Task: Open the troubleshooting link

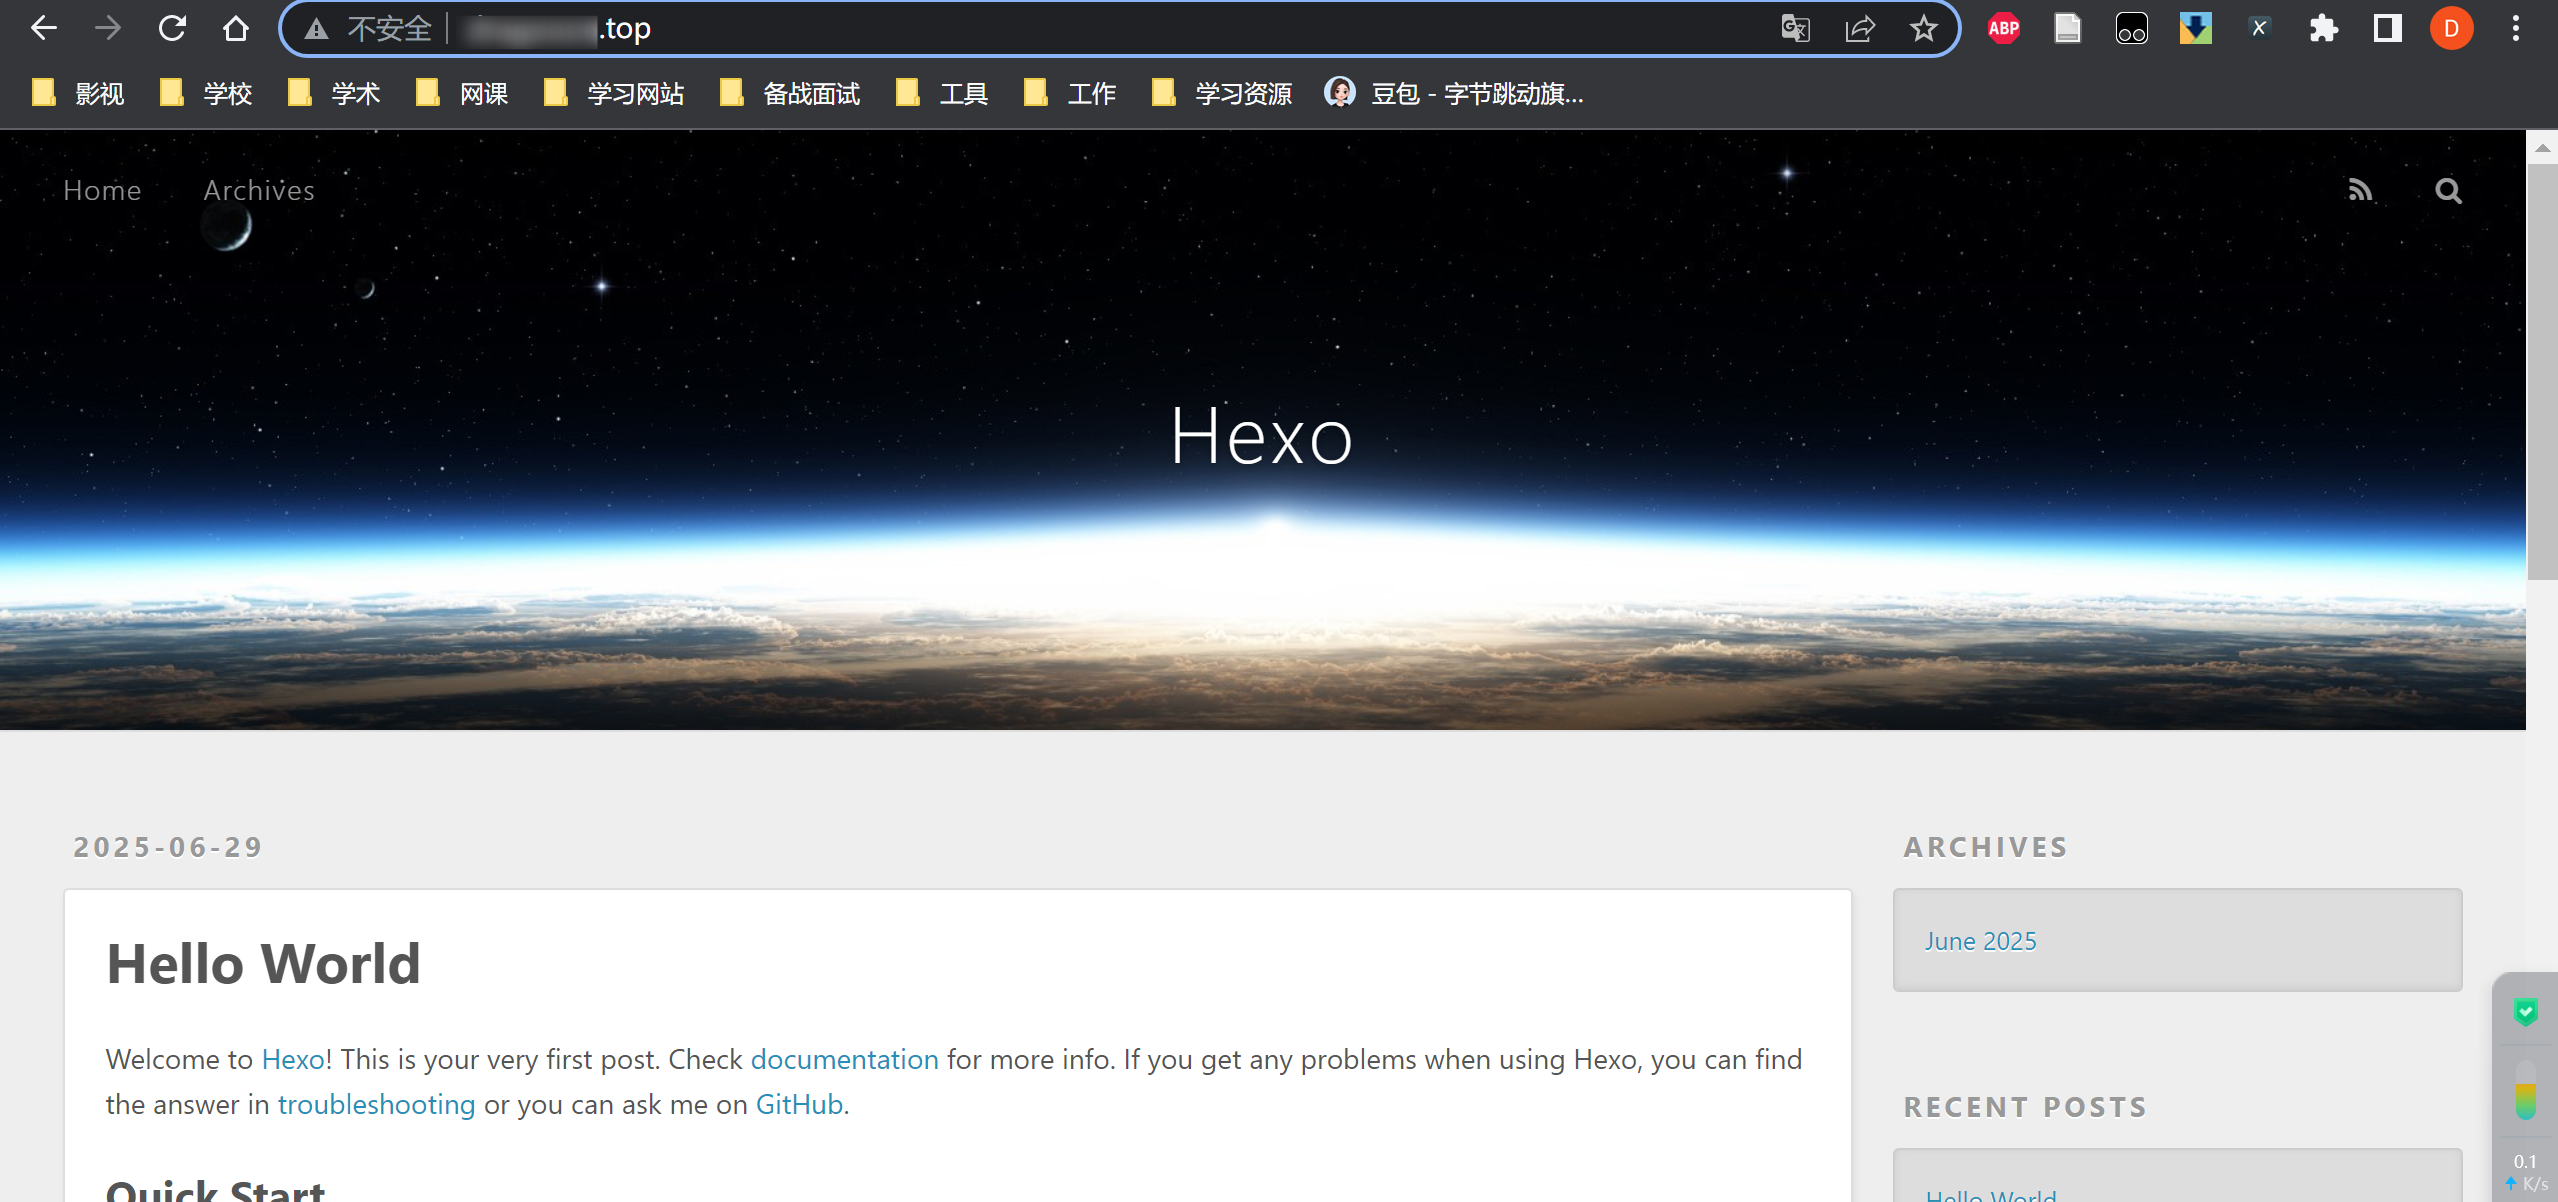Action: click(377, 1104)
